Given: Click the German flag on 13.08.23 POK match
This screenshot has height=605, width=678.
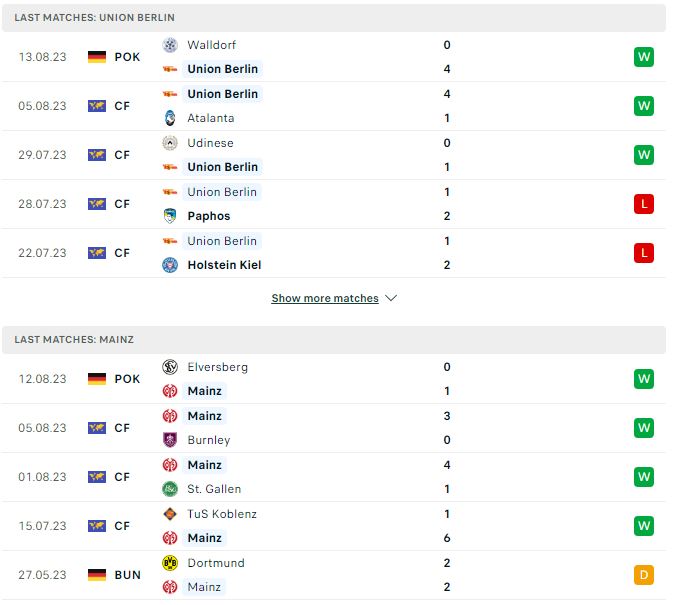Looking at the screenshot, I should 97,57.
